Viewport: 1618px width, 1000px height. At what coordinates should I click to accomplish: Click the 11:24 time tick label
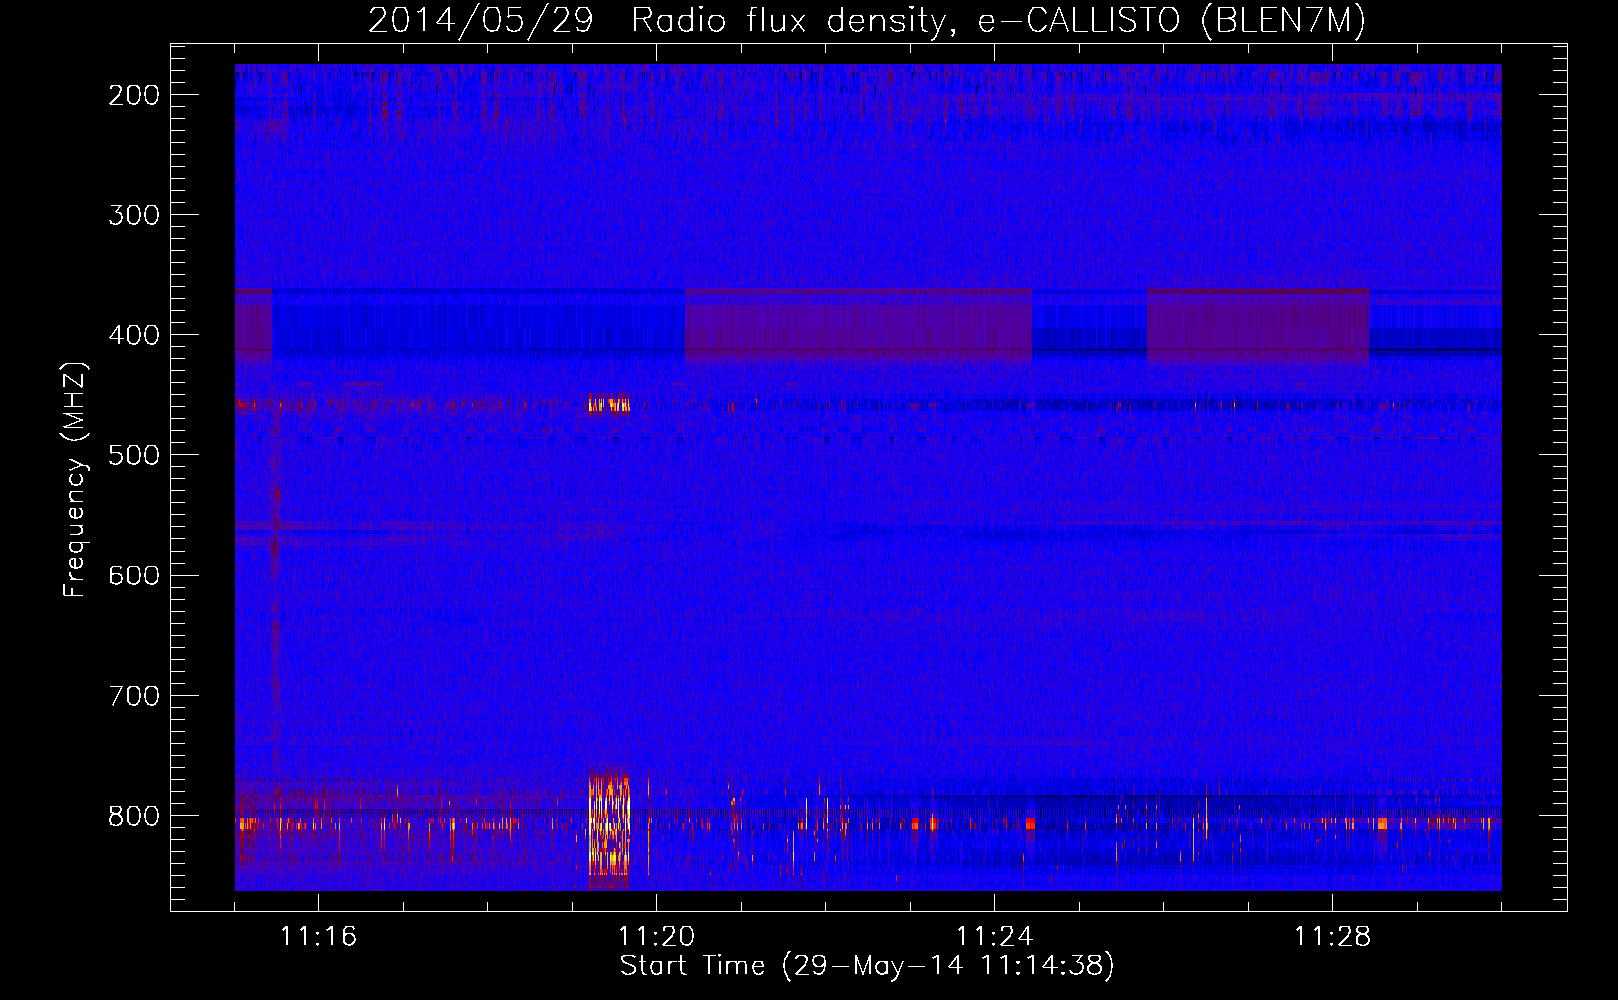994,937
